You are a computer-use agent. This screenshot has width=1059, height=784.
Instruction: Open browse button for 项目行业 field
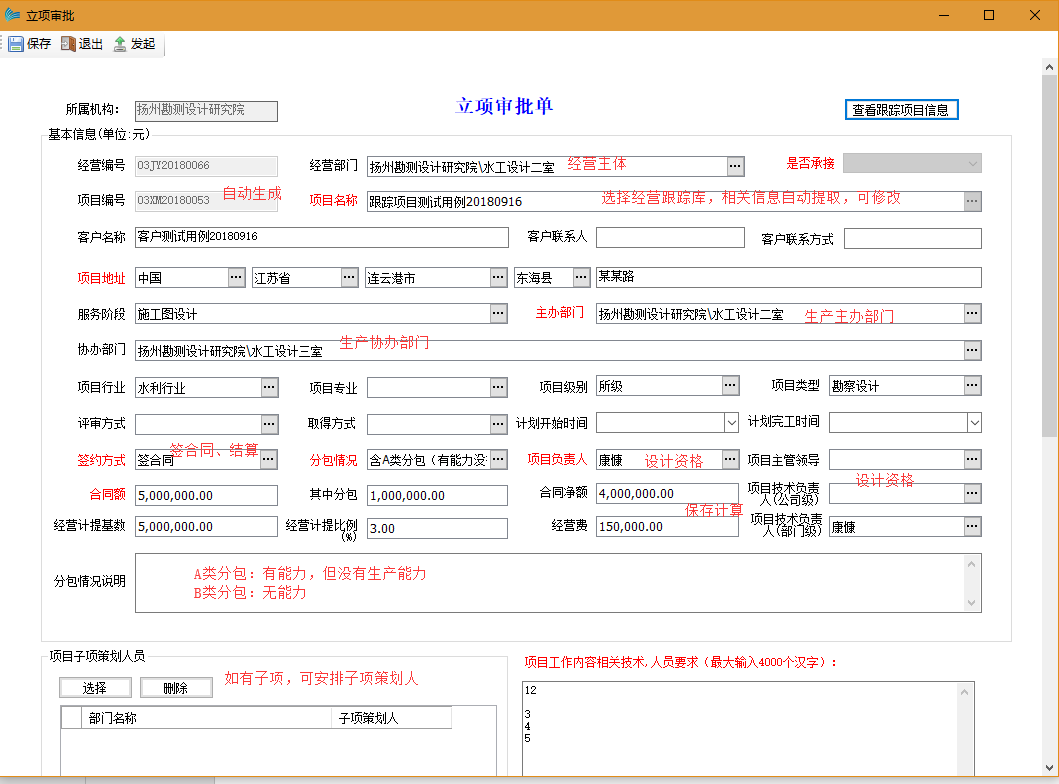pos(269,387)
